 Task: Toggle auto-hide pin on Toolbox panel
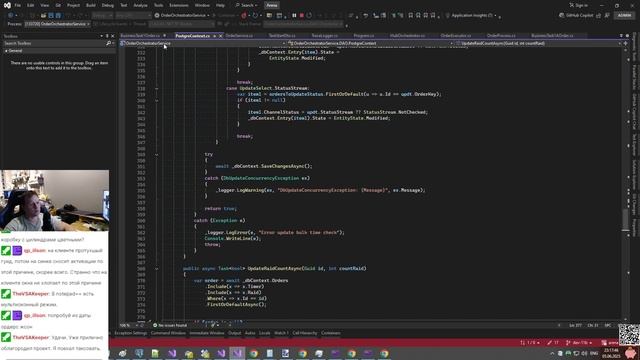click(107, 36)
